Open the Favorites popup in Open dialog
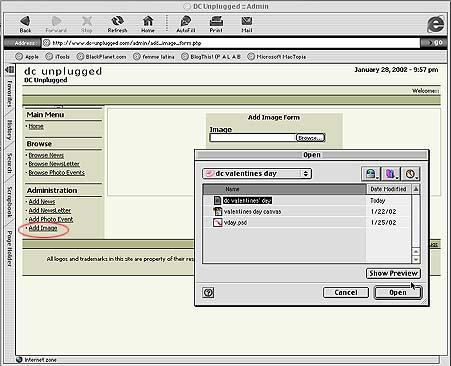The width and height of the screenshot is (451, 366). [x=390, y=174]
